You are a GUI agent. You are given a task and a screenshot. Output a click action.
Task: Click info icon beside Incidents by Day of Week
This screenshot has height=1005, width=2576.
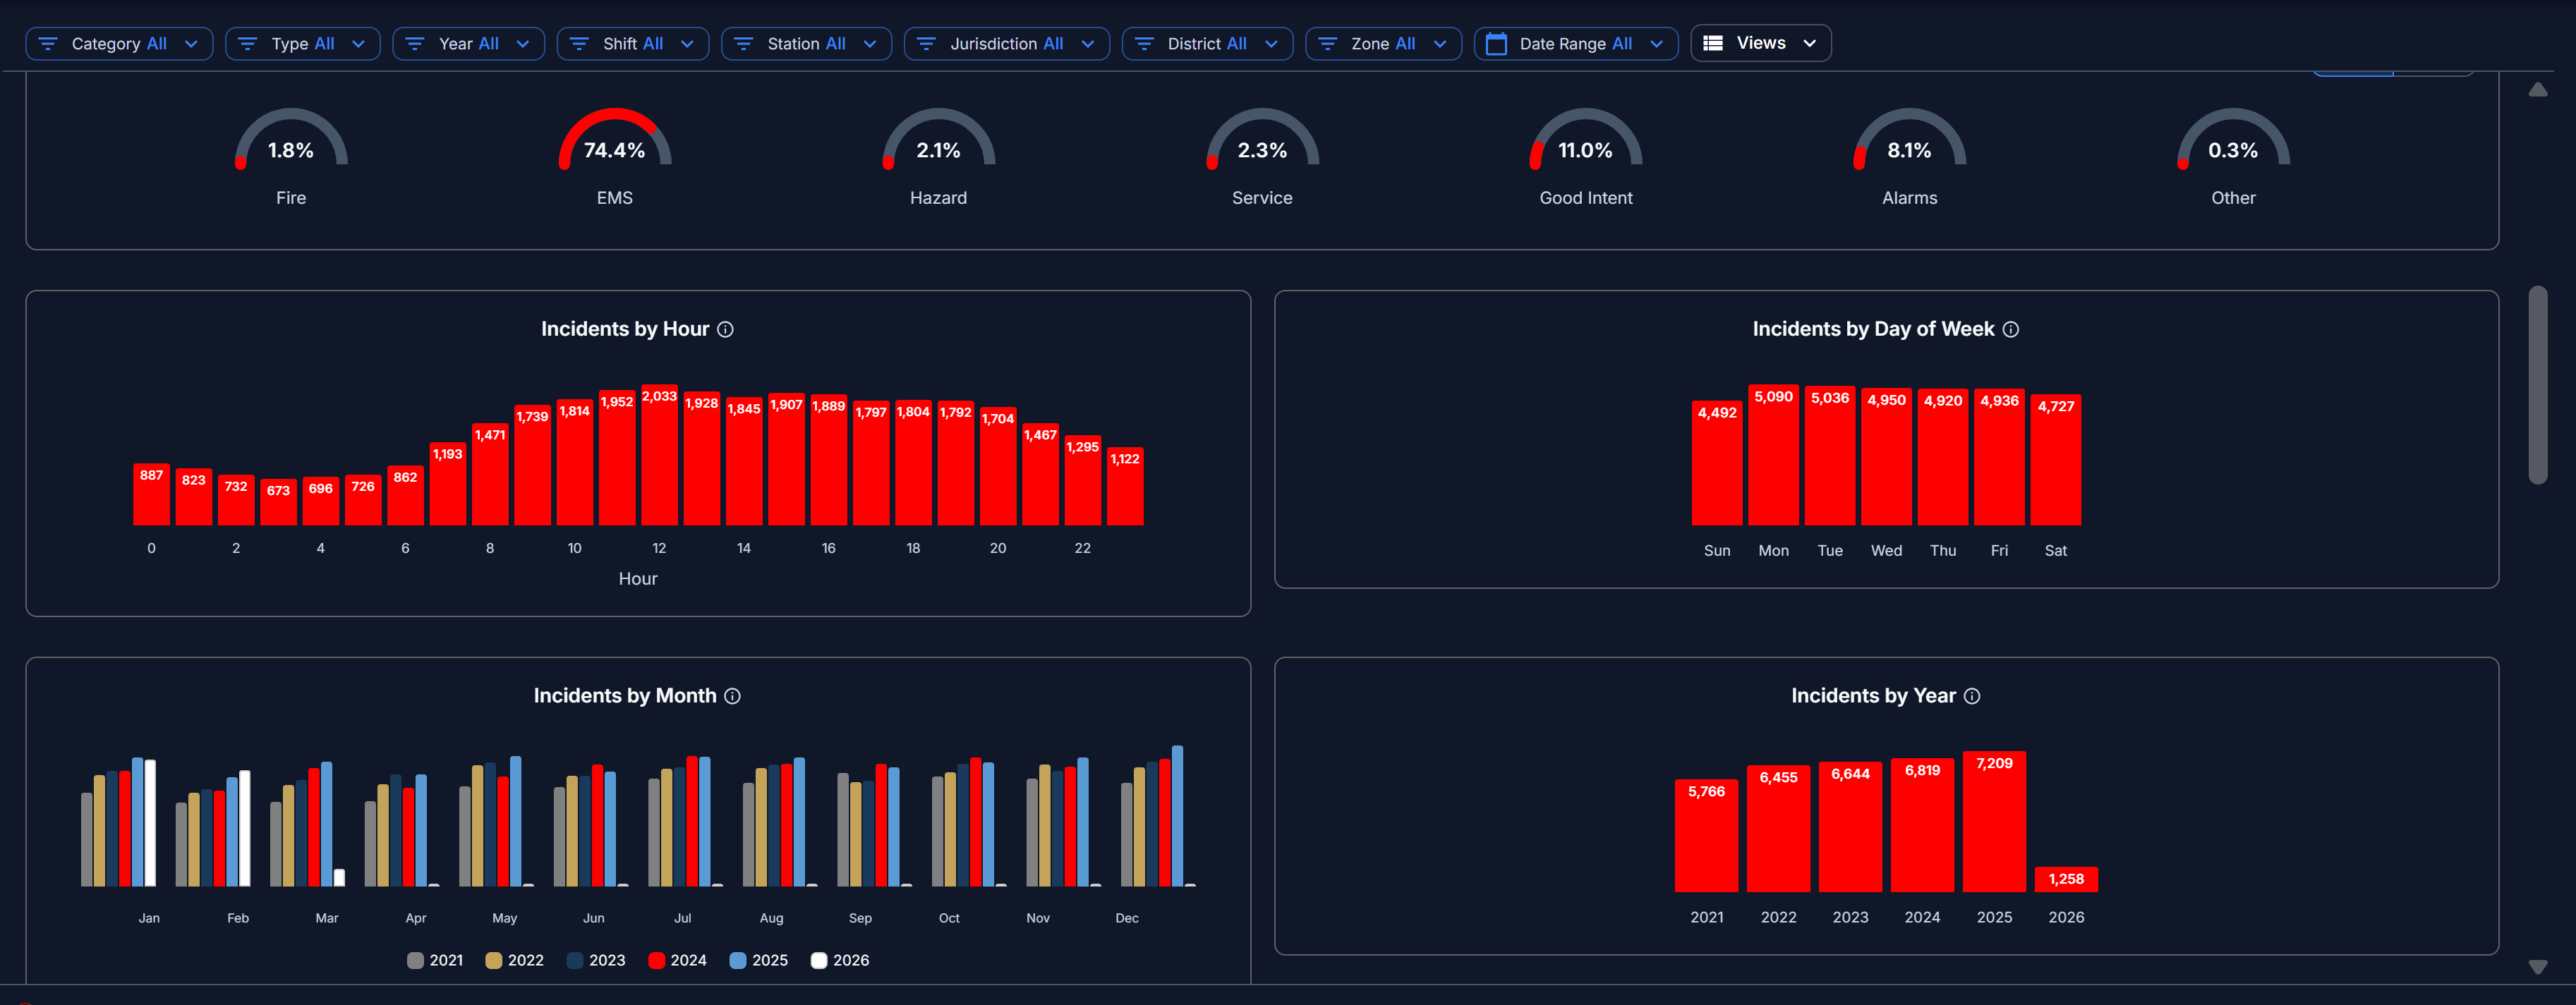(x=2010, y=329)
